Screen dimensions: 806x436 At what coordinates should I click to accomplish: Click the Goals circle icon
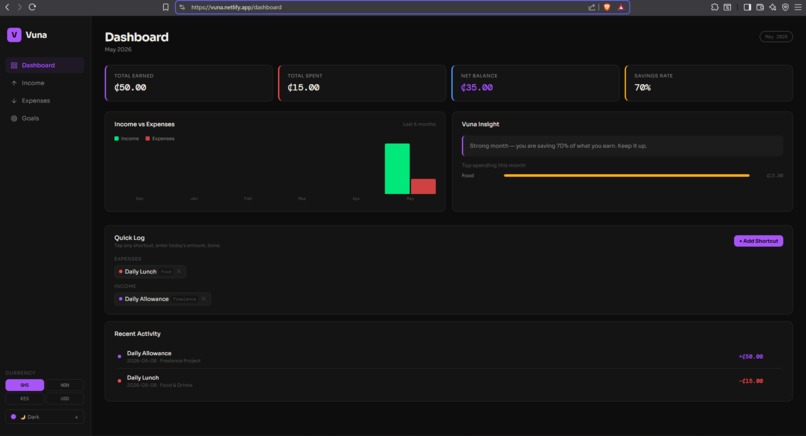pos(14,118)
